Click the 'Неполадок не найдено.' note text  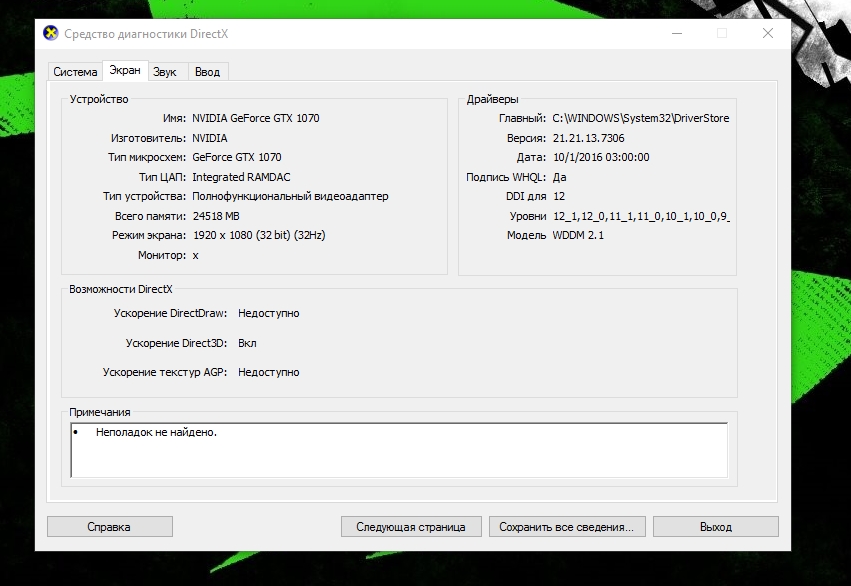tap(156, 432)
